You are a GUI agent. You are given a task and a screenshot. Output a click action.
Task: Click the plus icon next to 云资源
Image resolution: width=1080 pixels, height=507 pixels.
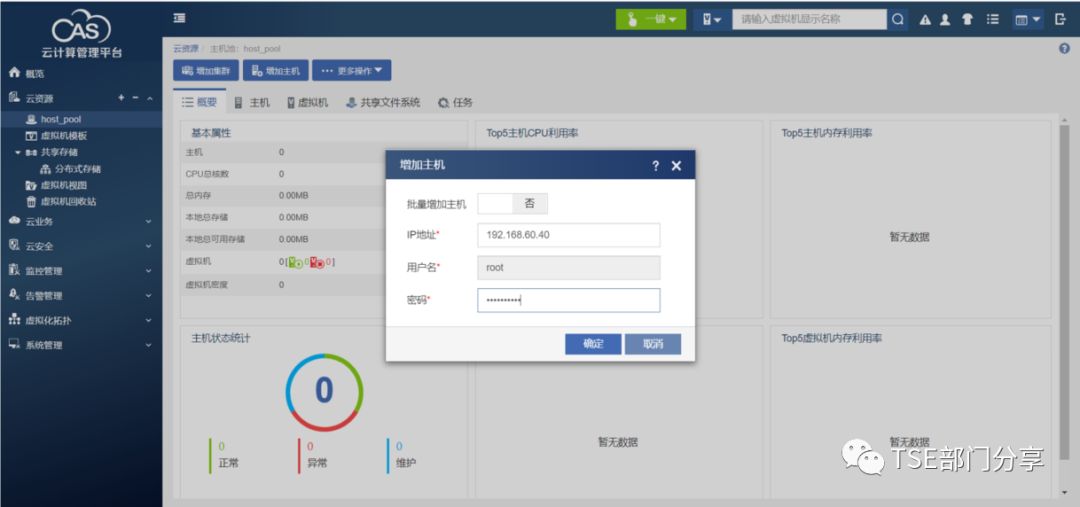pos(121,98)
